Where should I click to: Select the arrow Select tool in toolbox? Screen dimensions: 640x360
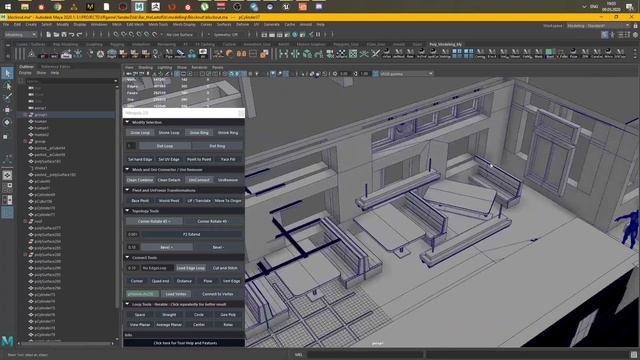(x=7, y=73)
